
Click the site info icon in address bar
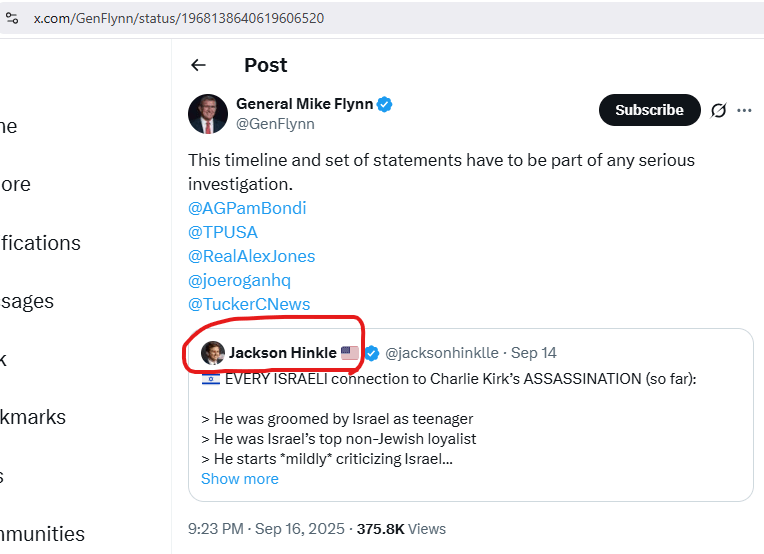point(11,18)
